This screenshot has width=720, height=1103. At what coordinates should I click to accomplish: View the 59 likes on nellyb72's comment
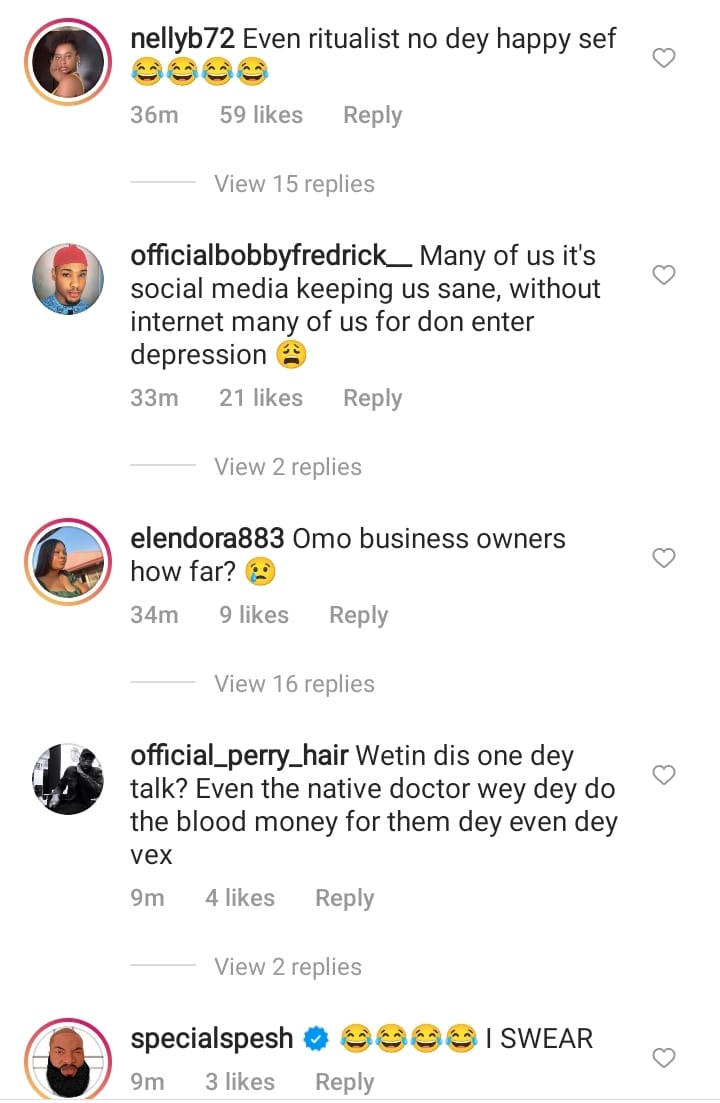(x=261, y=116)
